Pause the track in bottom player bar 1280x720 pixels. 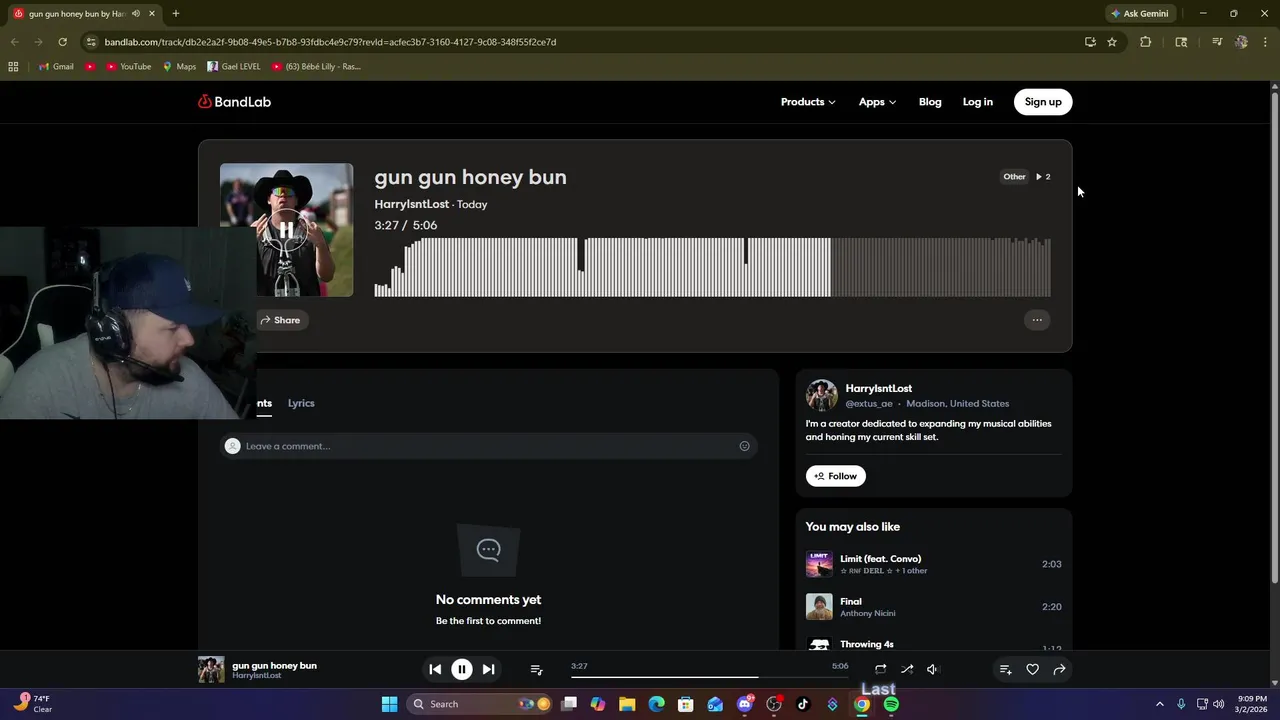pos(462,669)
